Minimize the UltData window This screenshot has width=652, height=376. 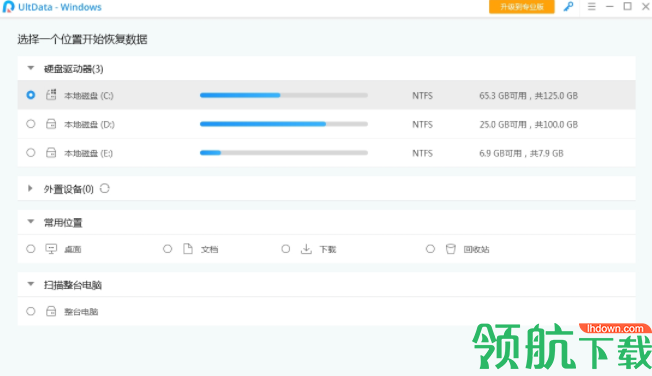(x=610, y=7)
